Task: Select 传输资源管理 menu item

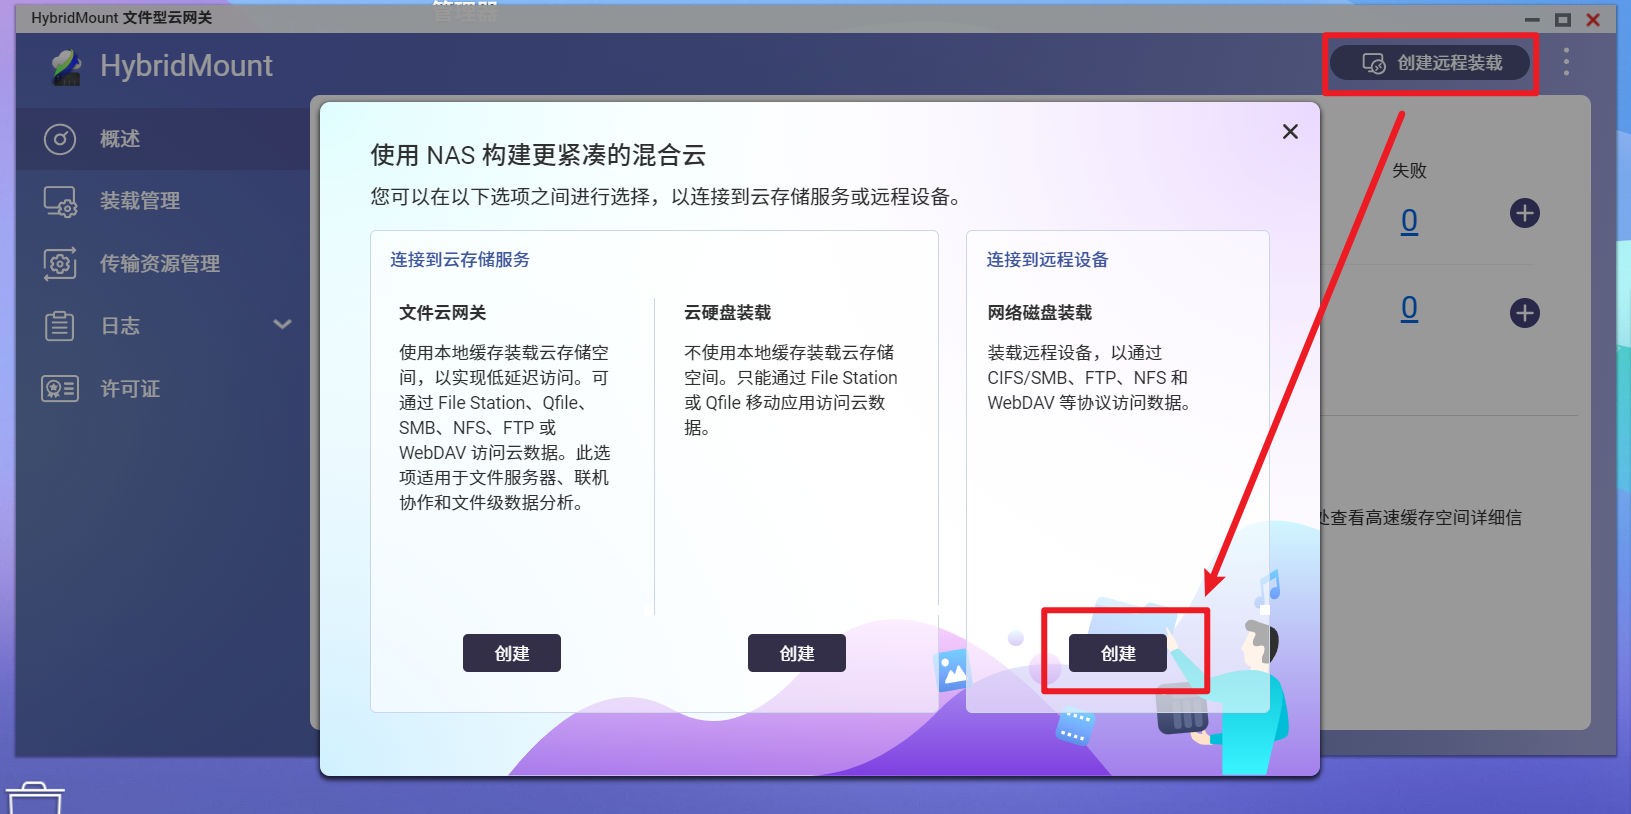Action: pos(162,264)
